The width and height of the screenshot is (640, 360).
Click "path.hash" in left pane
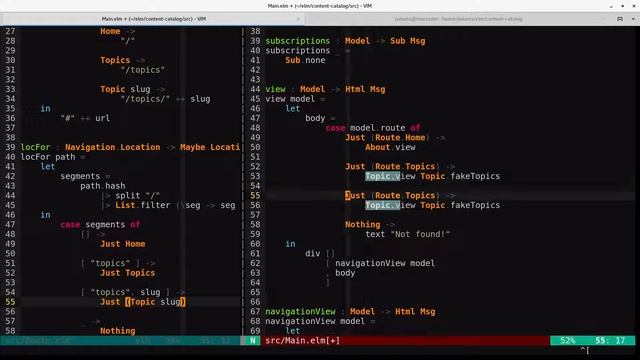103,186
